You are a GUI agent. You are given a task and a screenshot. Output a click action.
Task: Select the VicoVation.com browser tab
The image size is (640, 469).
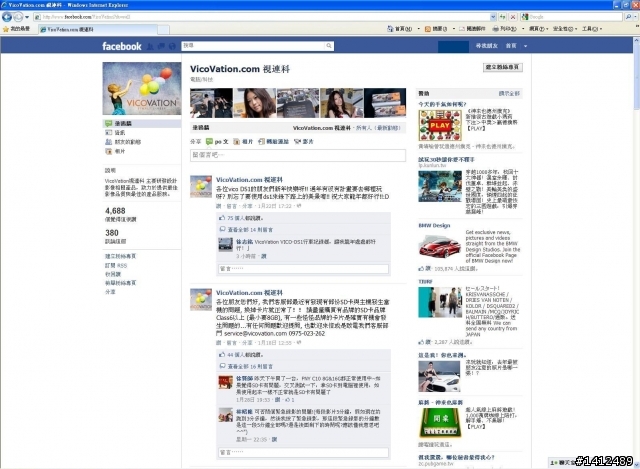[98, 29]
